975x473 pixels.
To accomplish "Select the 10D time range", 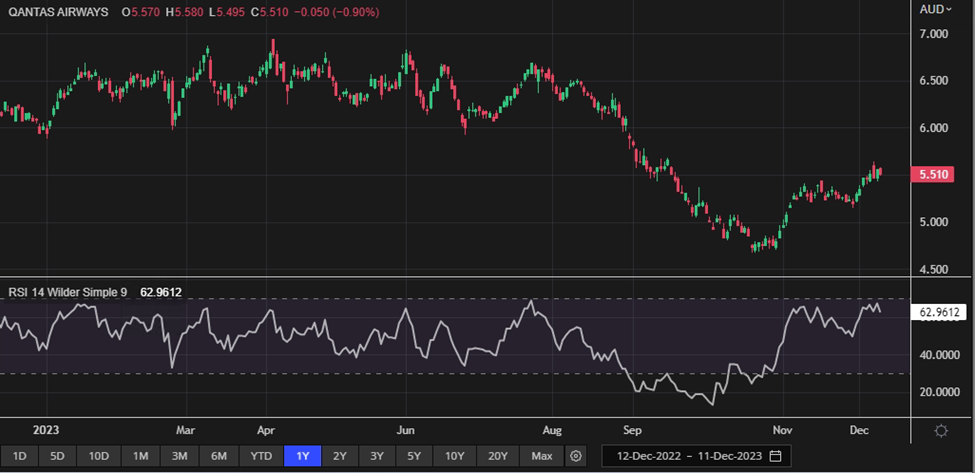I will click(98, 456).
